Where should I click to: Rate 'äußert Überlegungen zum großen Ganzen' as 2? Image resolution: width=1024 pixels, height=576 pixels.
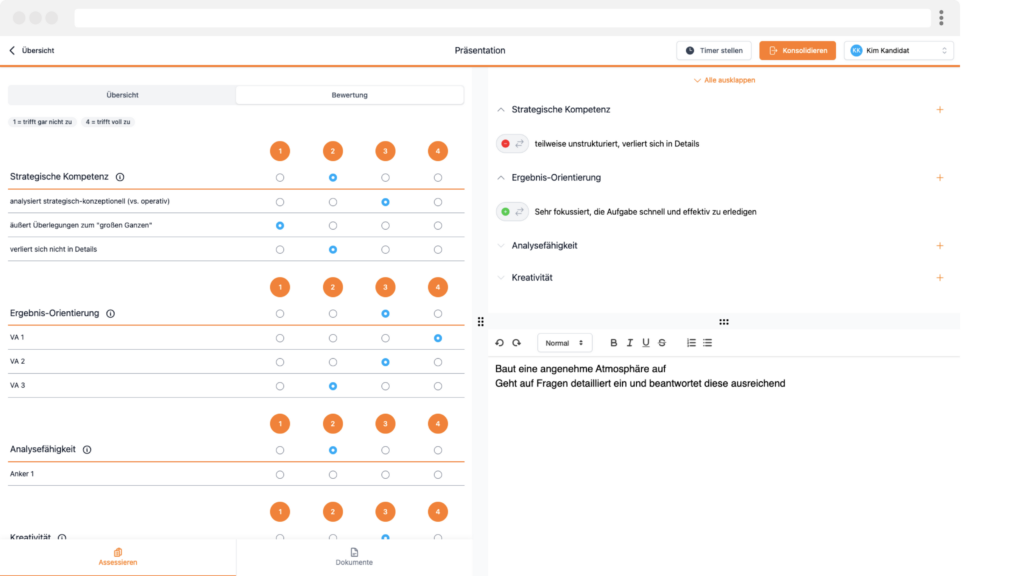pyautogui.click(x=332, y=225)
